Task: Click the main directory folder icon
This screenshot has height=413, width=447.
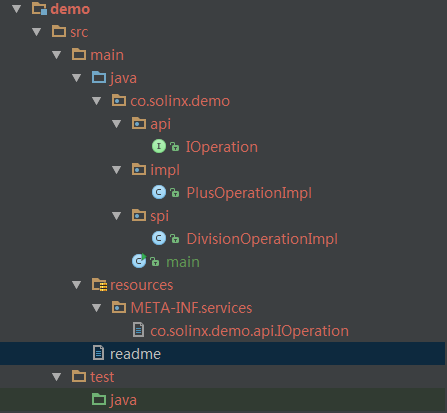Action: [x=79, y=54]
